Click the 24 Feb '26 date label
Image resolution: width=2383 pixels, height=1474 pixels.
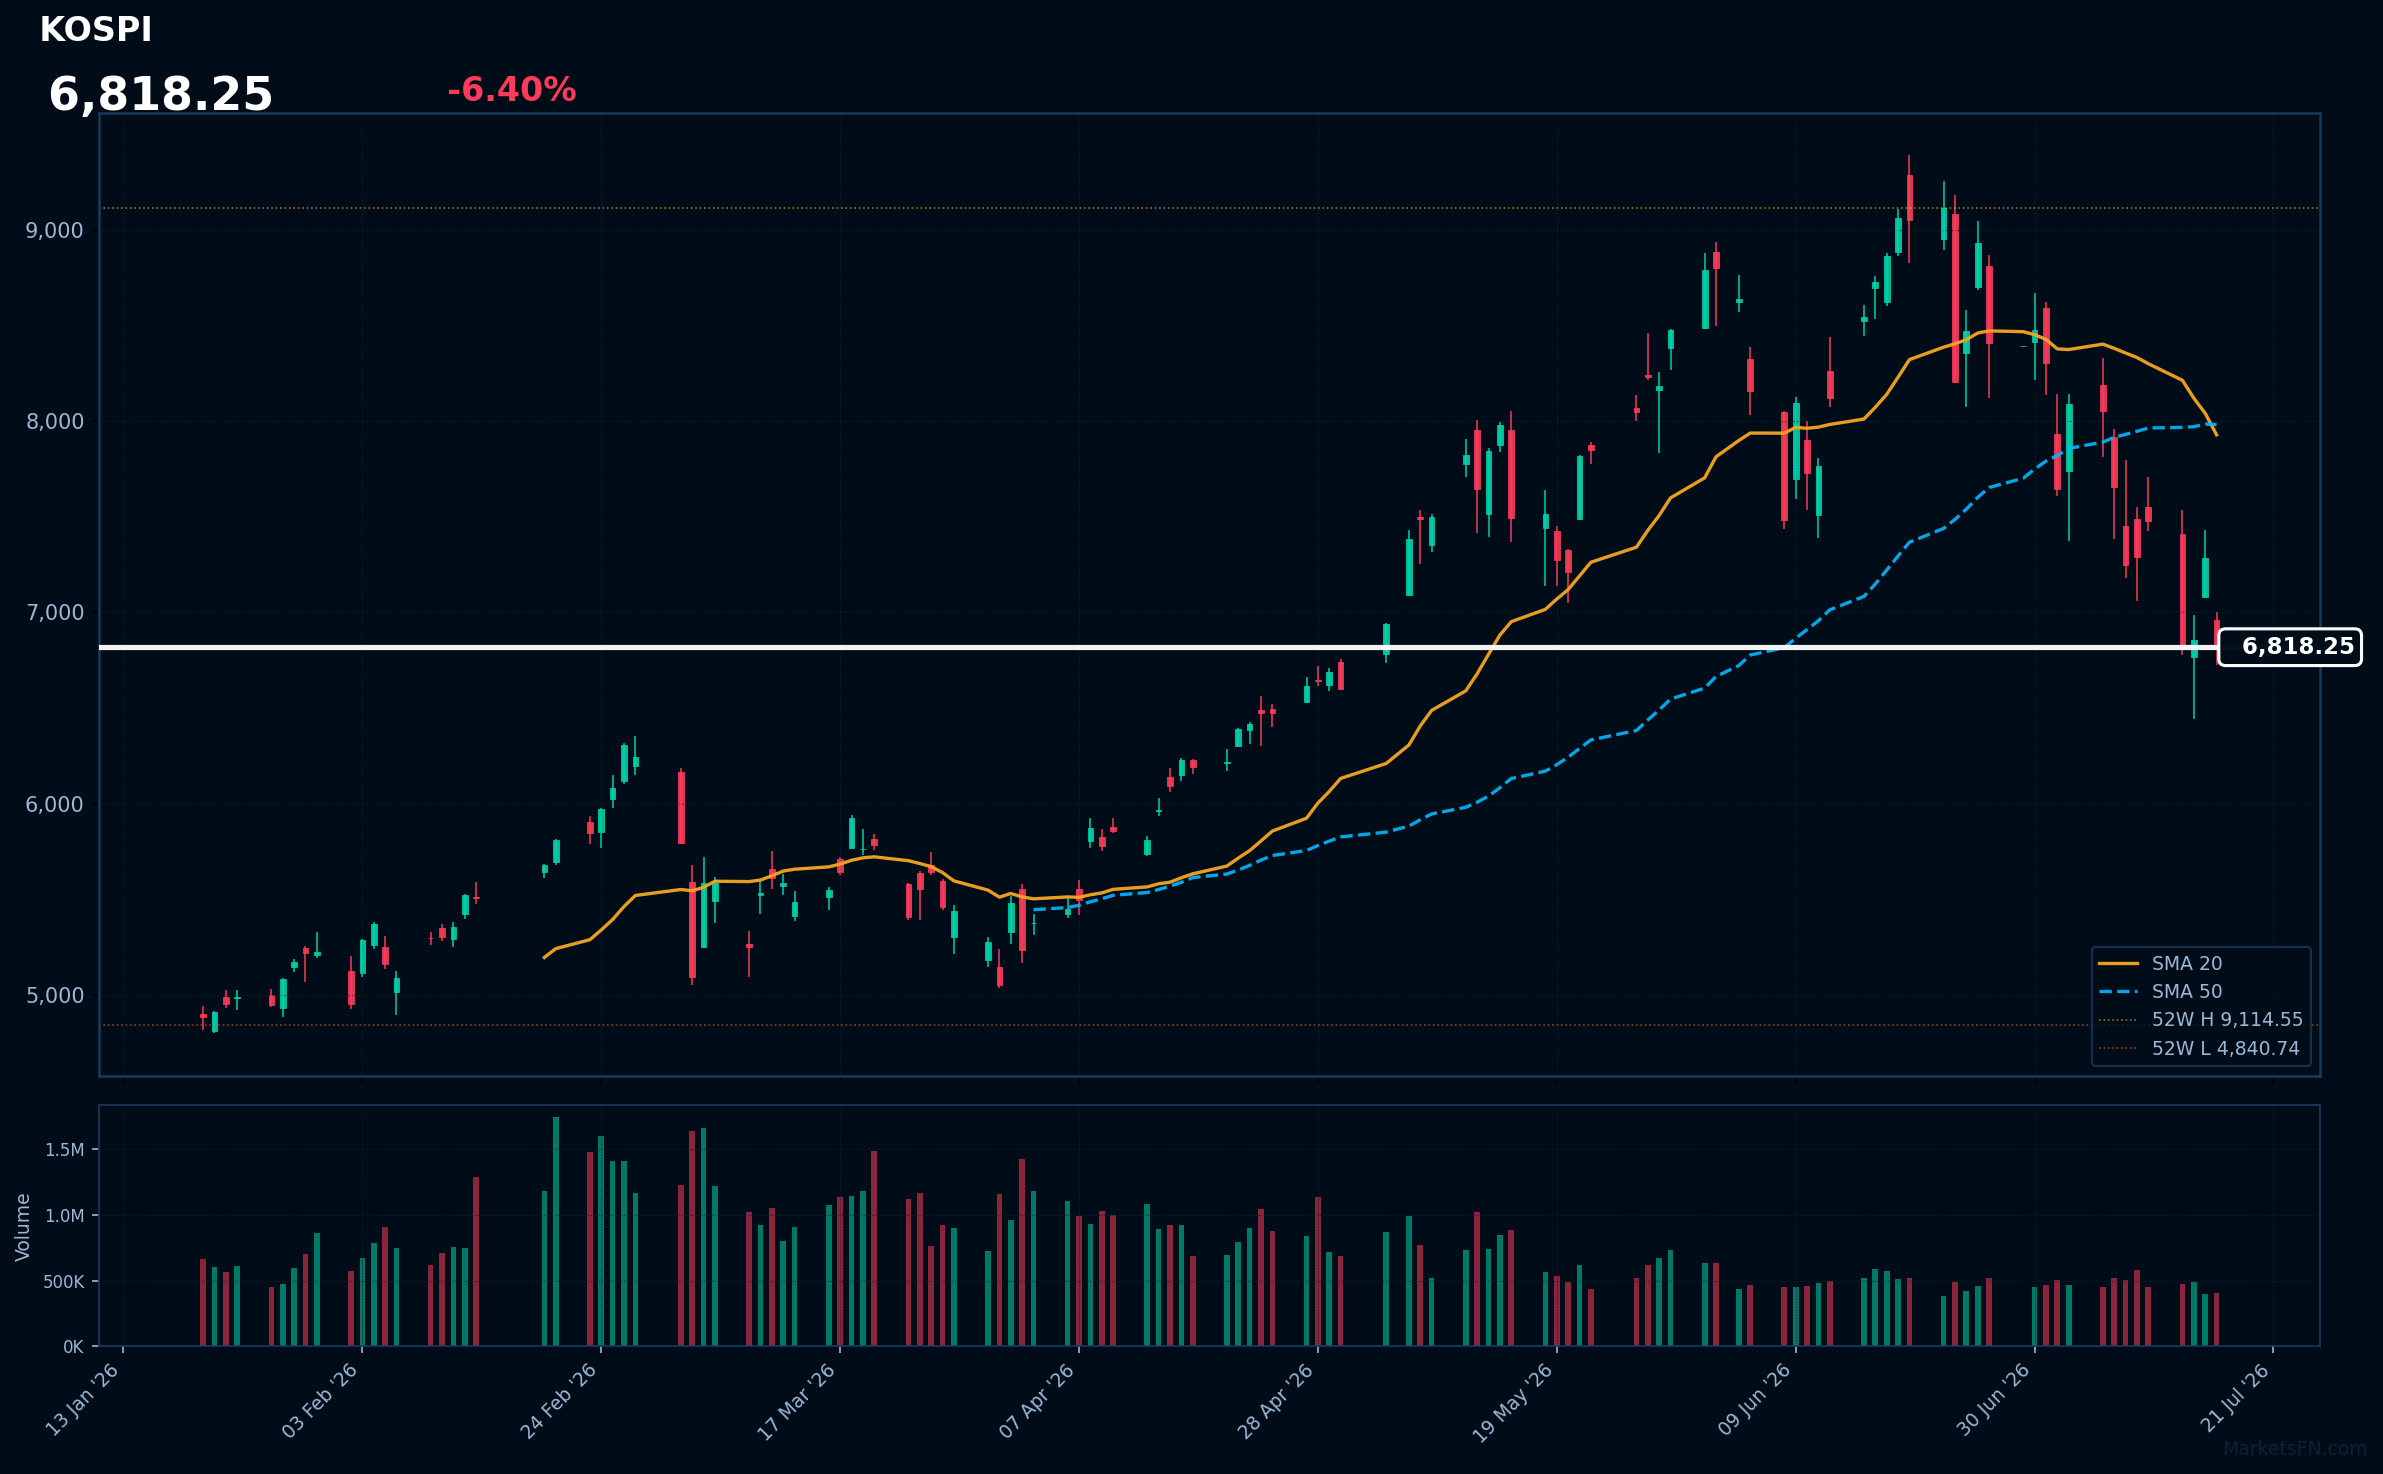pyautogui.click(x=559, y=1400)
